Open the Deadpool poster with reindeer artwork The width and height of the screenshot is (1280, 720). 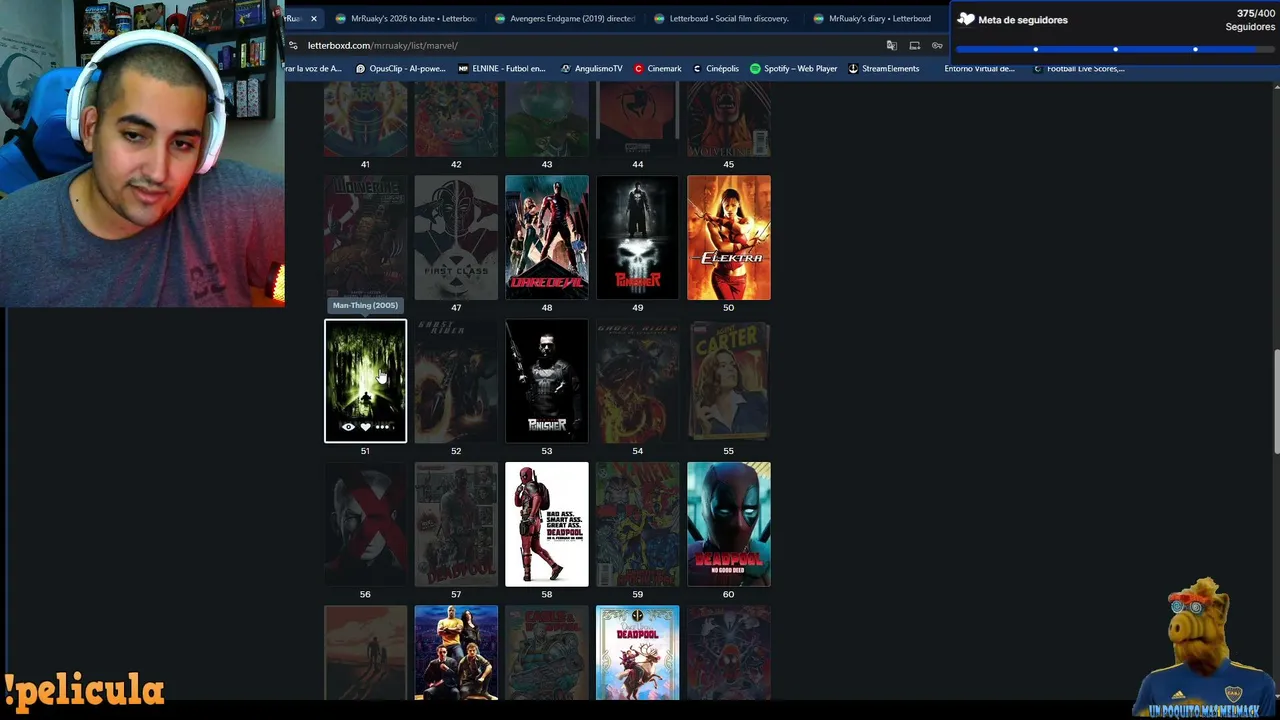pyautogui.click(x=638, y=652)
